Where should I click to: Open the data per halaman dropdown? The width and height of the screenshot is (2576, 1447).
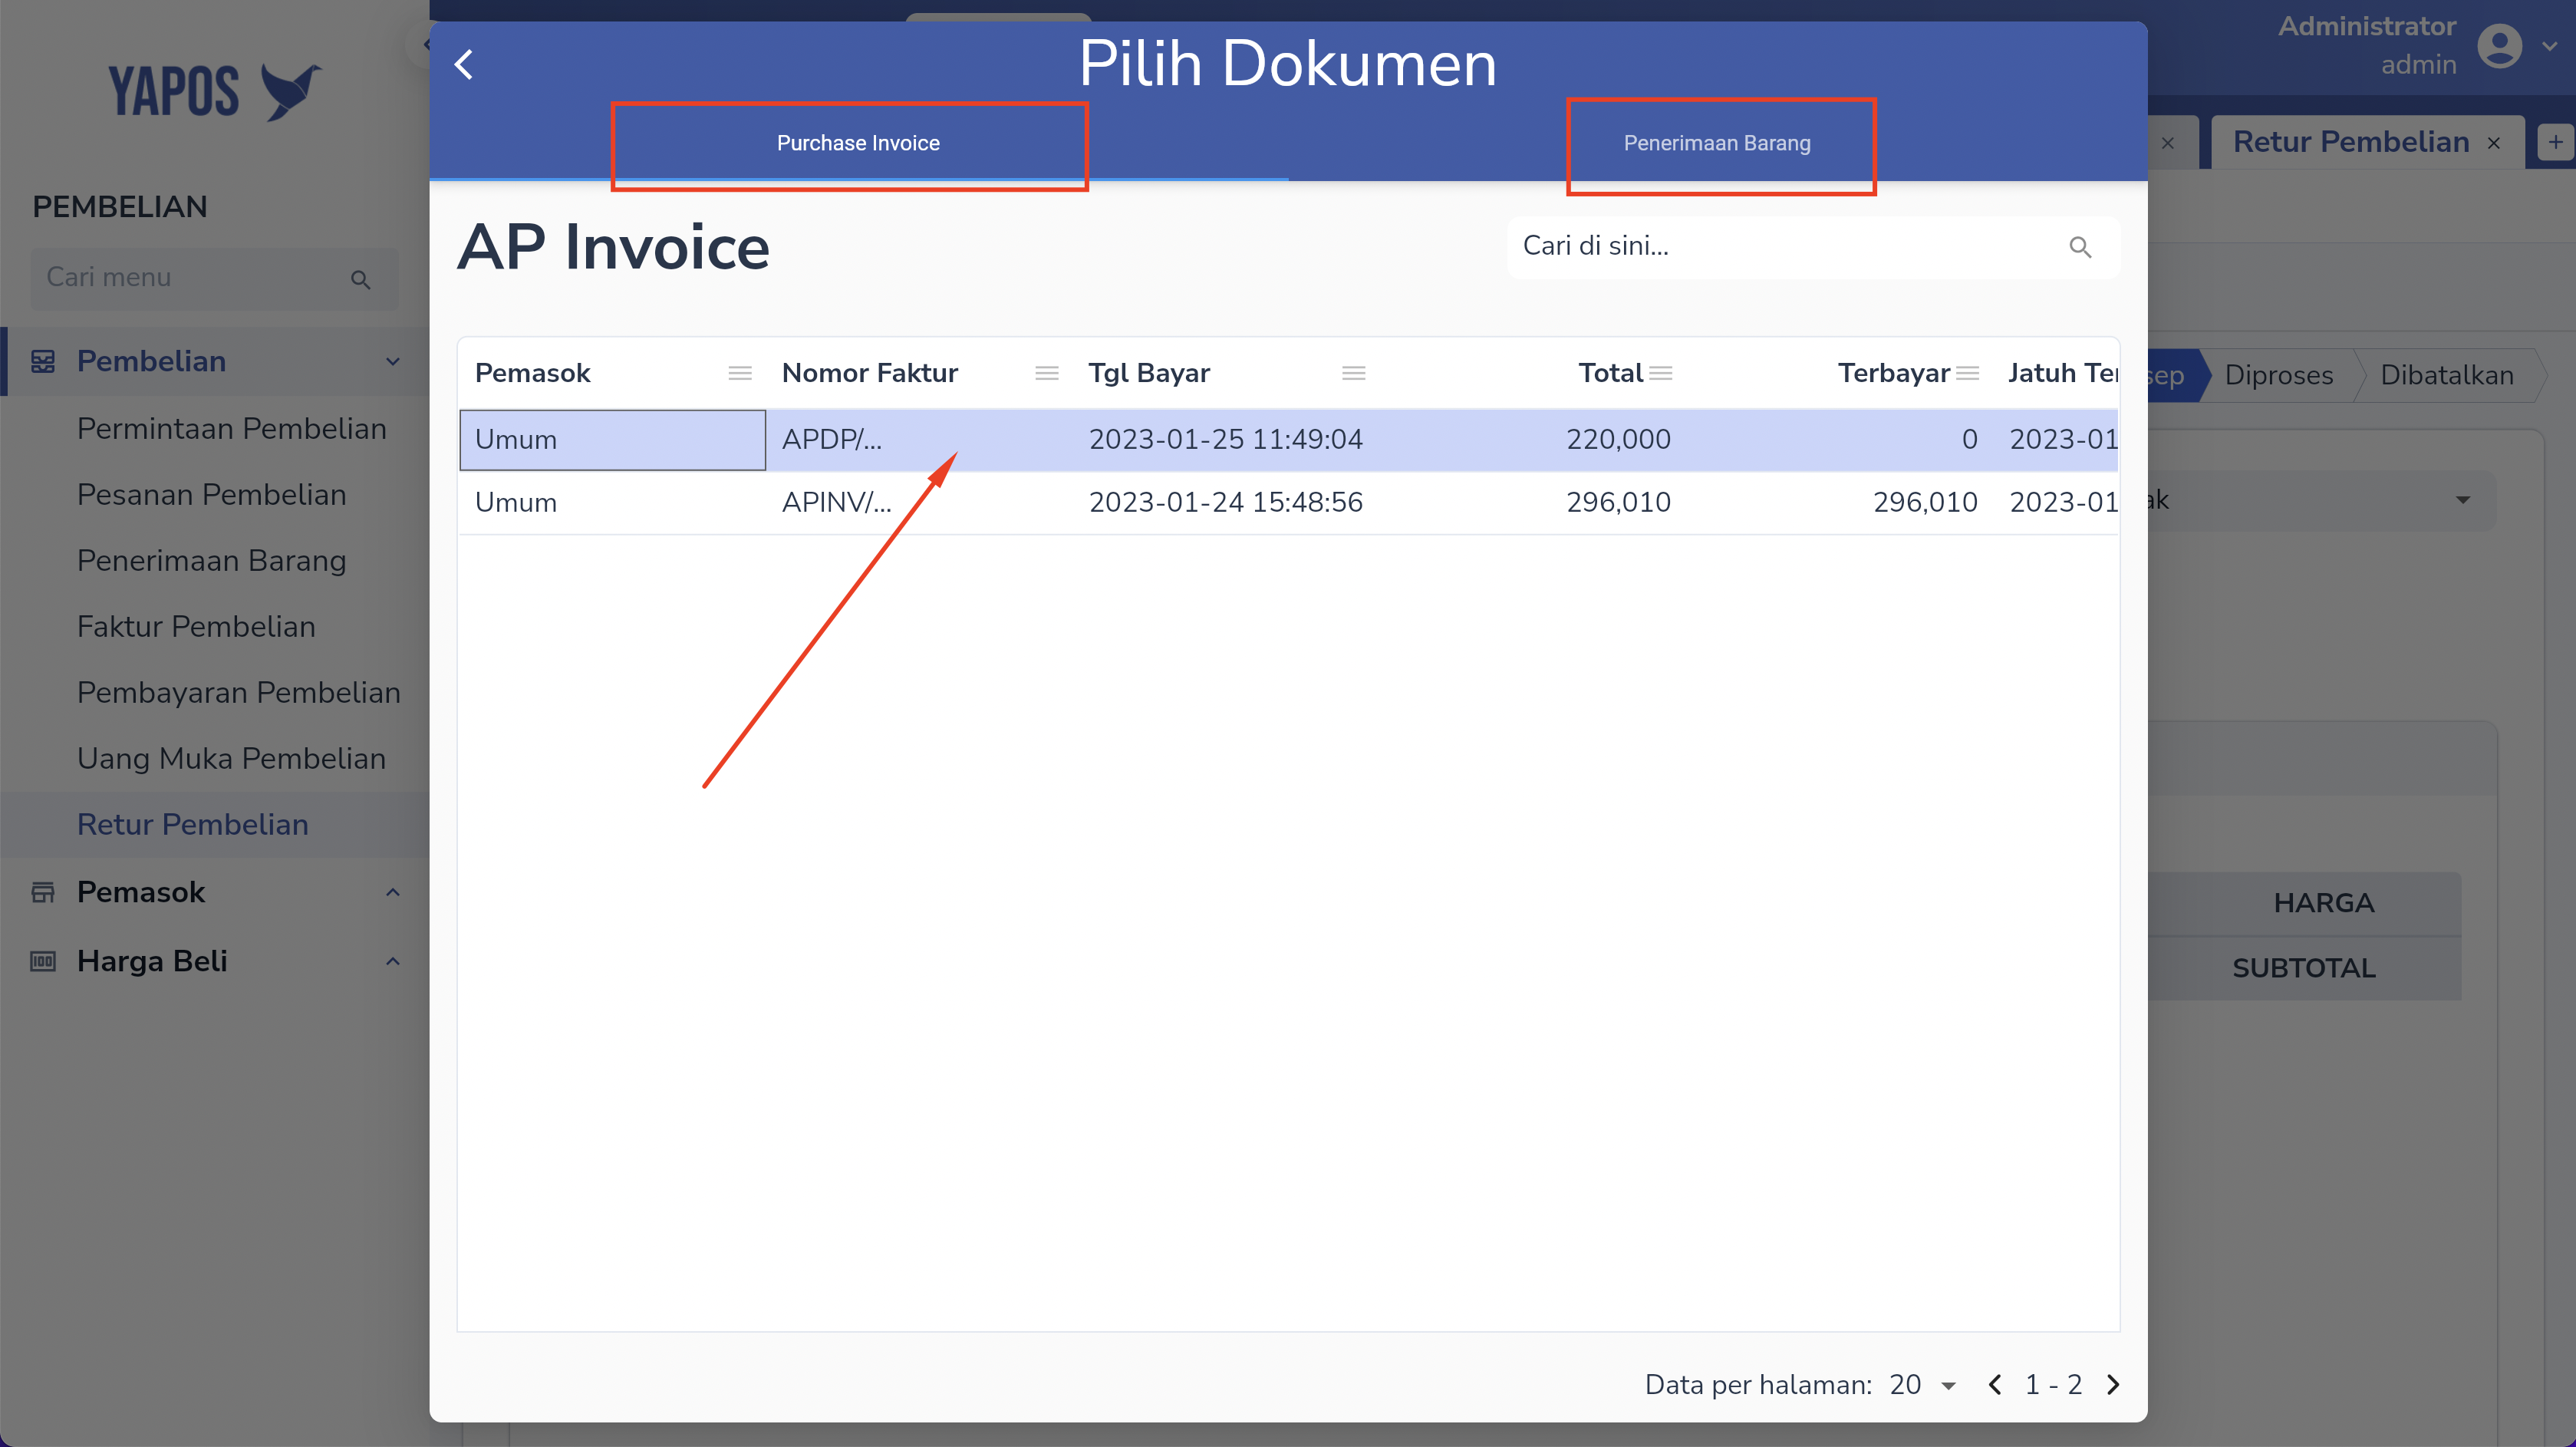pos(1923,1385)
